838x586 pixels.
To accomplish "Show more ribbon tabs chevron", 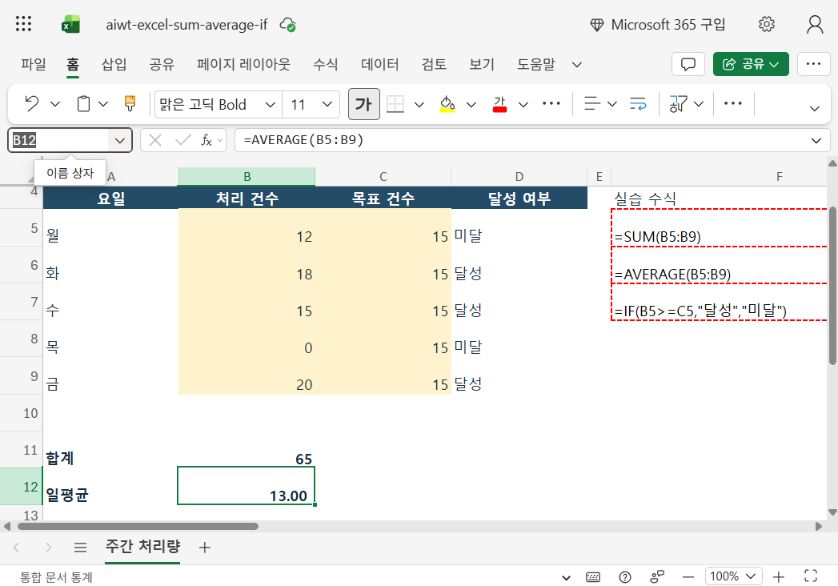I will (x=577, y=65).
